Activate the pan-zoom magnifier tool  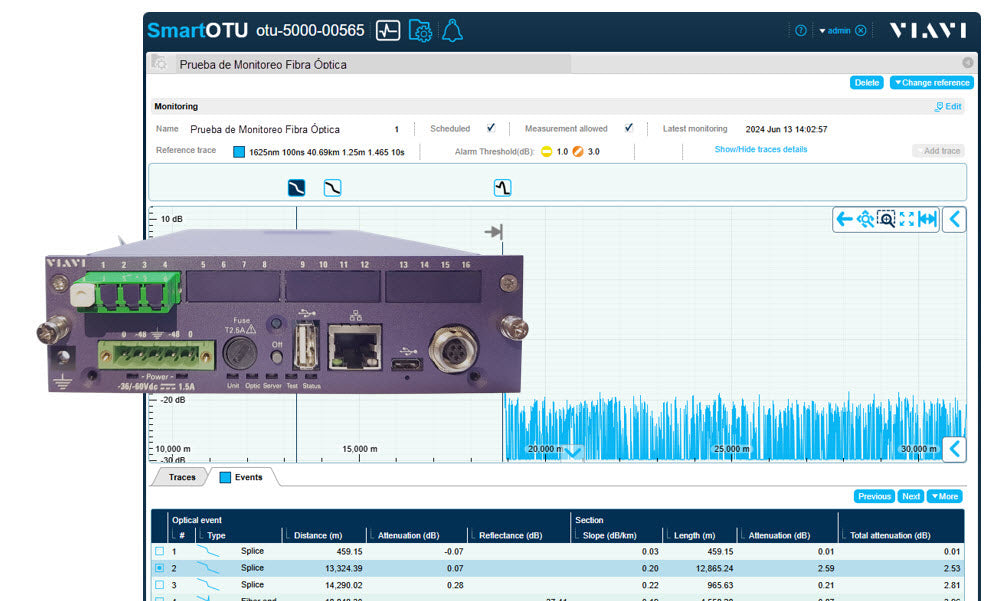[865, 220]
